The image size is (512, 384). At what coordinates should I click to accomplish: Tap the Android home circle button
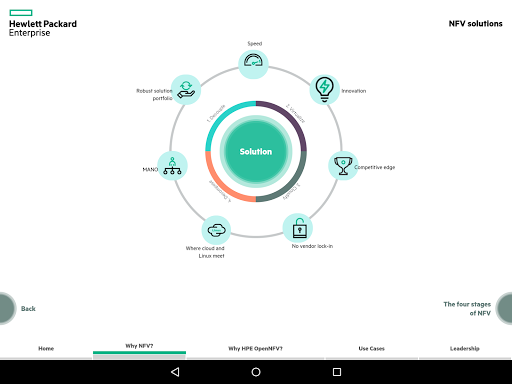tap(256, 372)
